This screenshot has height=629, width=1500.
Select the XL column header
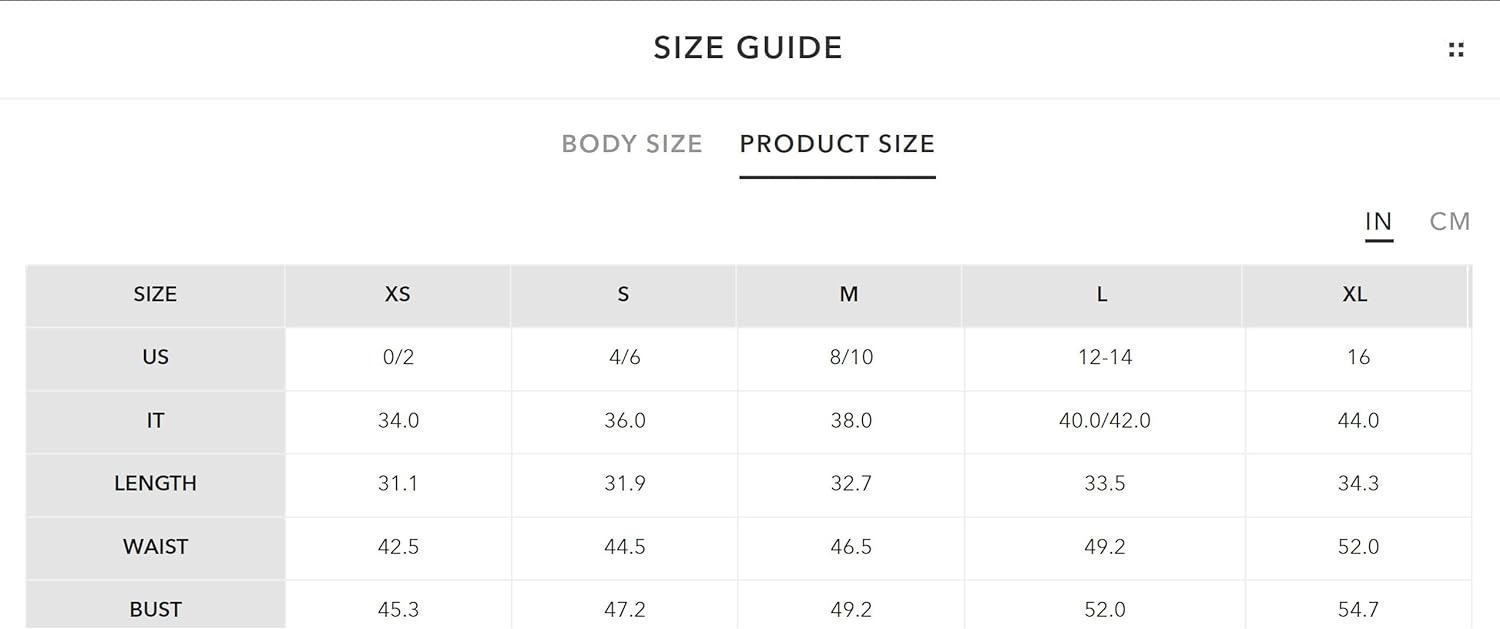click(1355, 295)
